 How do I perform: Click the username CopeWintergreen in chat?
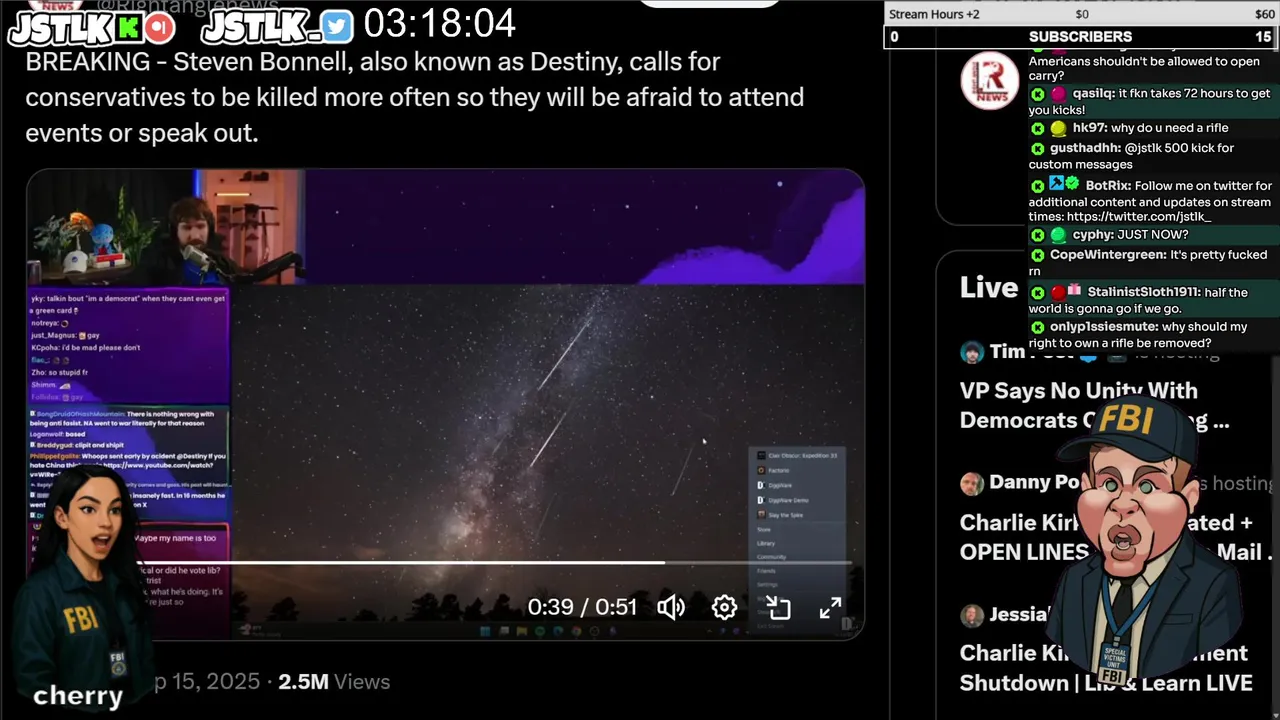pyautogui.click(x=1108, y=255)
